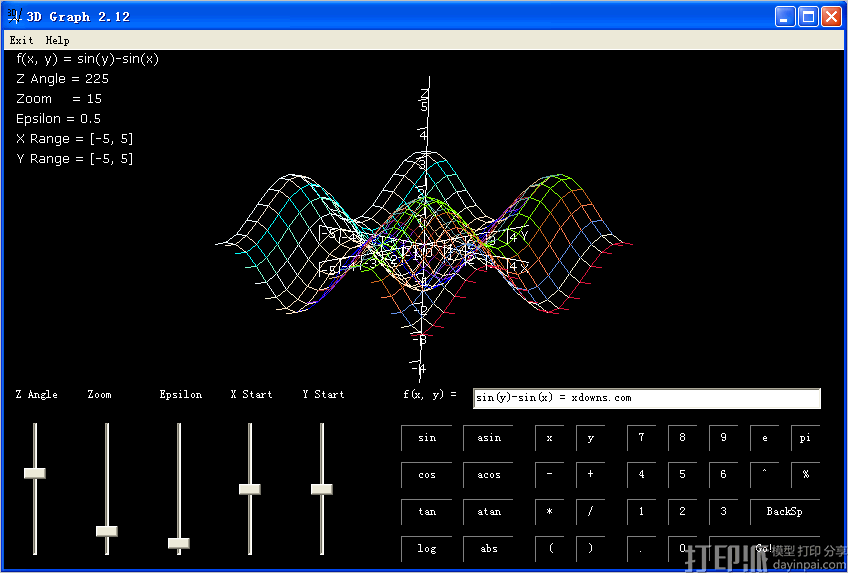Click digit 9 on keypad

click(x=724, y=438)
